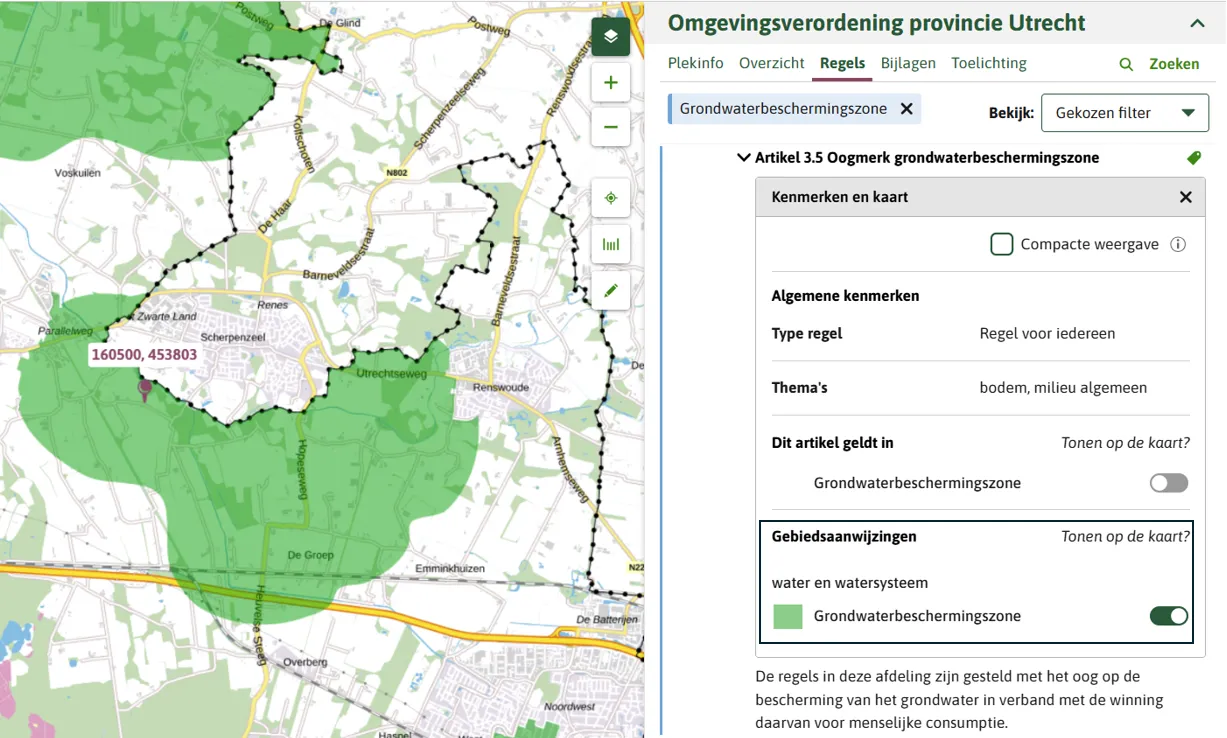The image size is (1227, 738).
Task: Toggle on the 'Dit artikel geldt in' Grondwaterbeschermingszone switch
Action: (x=1169, y=483)
